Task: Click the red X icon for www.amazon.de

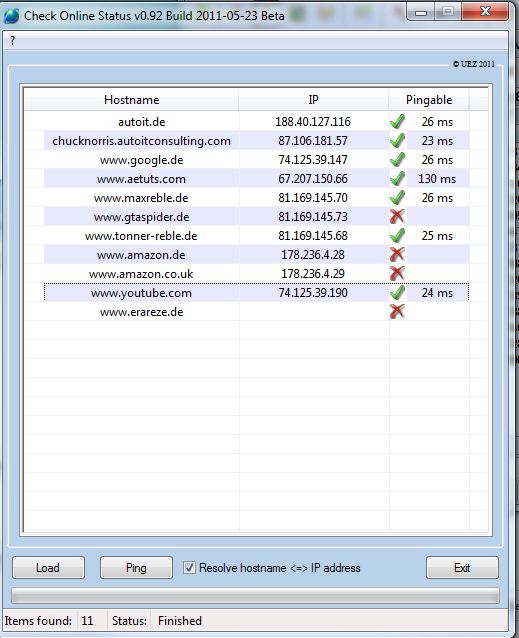Action: point(397,254)
